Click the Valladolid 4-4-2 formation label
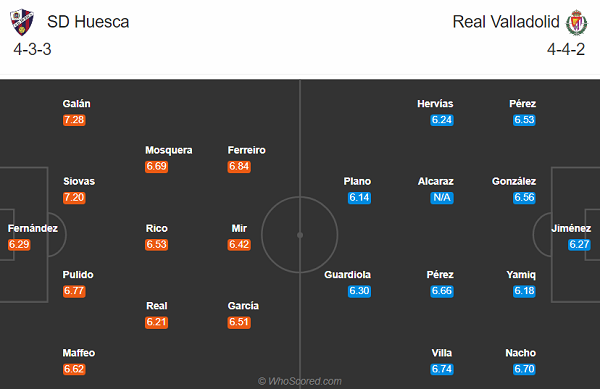This screenshot has height=389, width=600. pyautogui.click(x=566, y=49)
